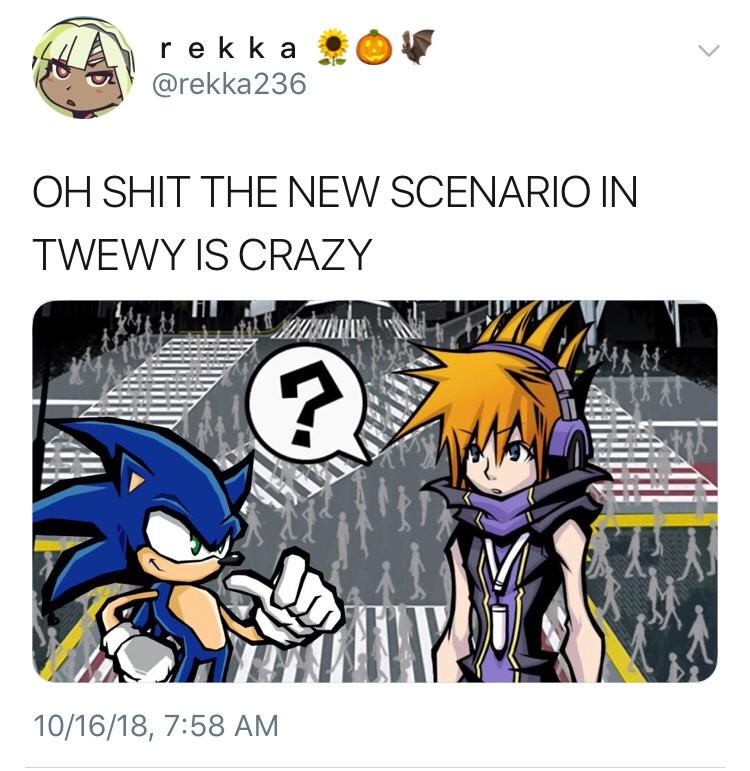Select the text line TWEWY IS CRAZY
This screenshot has width=750, height=771.
point(202,254)
